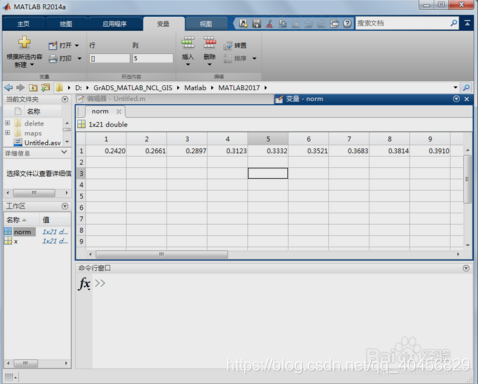Click the Forward arrow in address bar
This screenshot has height=384, width=480.
[20, 88]
